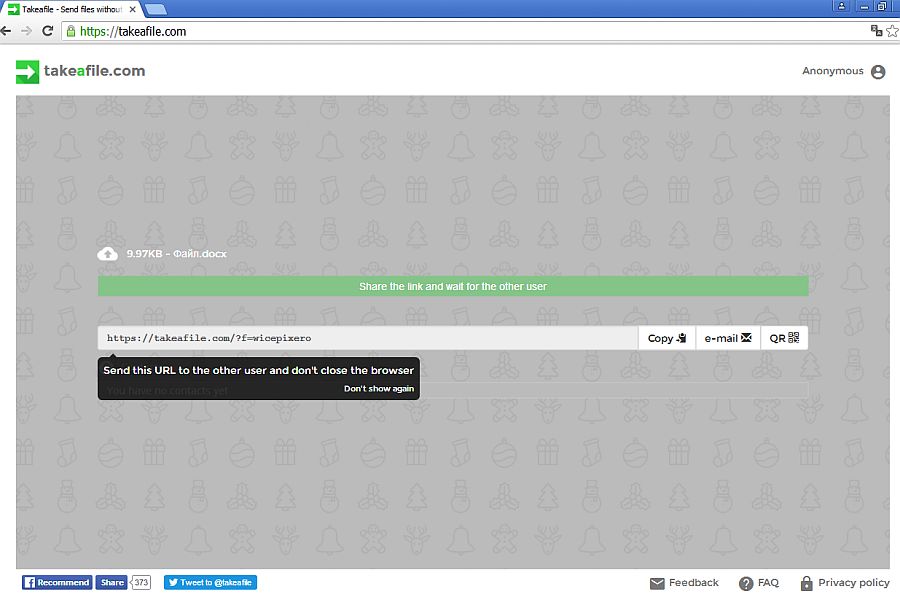900x605 pixels.
Task: View the Privacy policy
Action: point(844,583)
